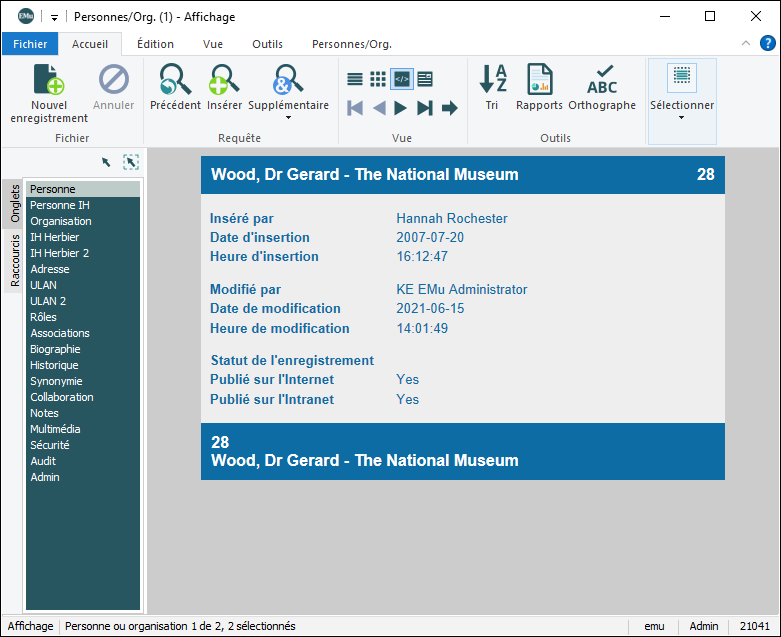The image size is (781, 637).
Task: Toggle the details form view
Action: coord(425,79)
